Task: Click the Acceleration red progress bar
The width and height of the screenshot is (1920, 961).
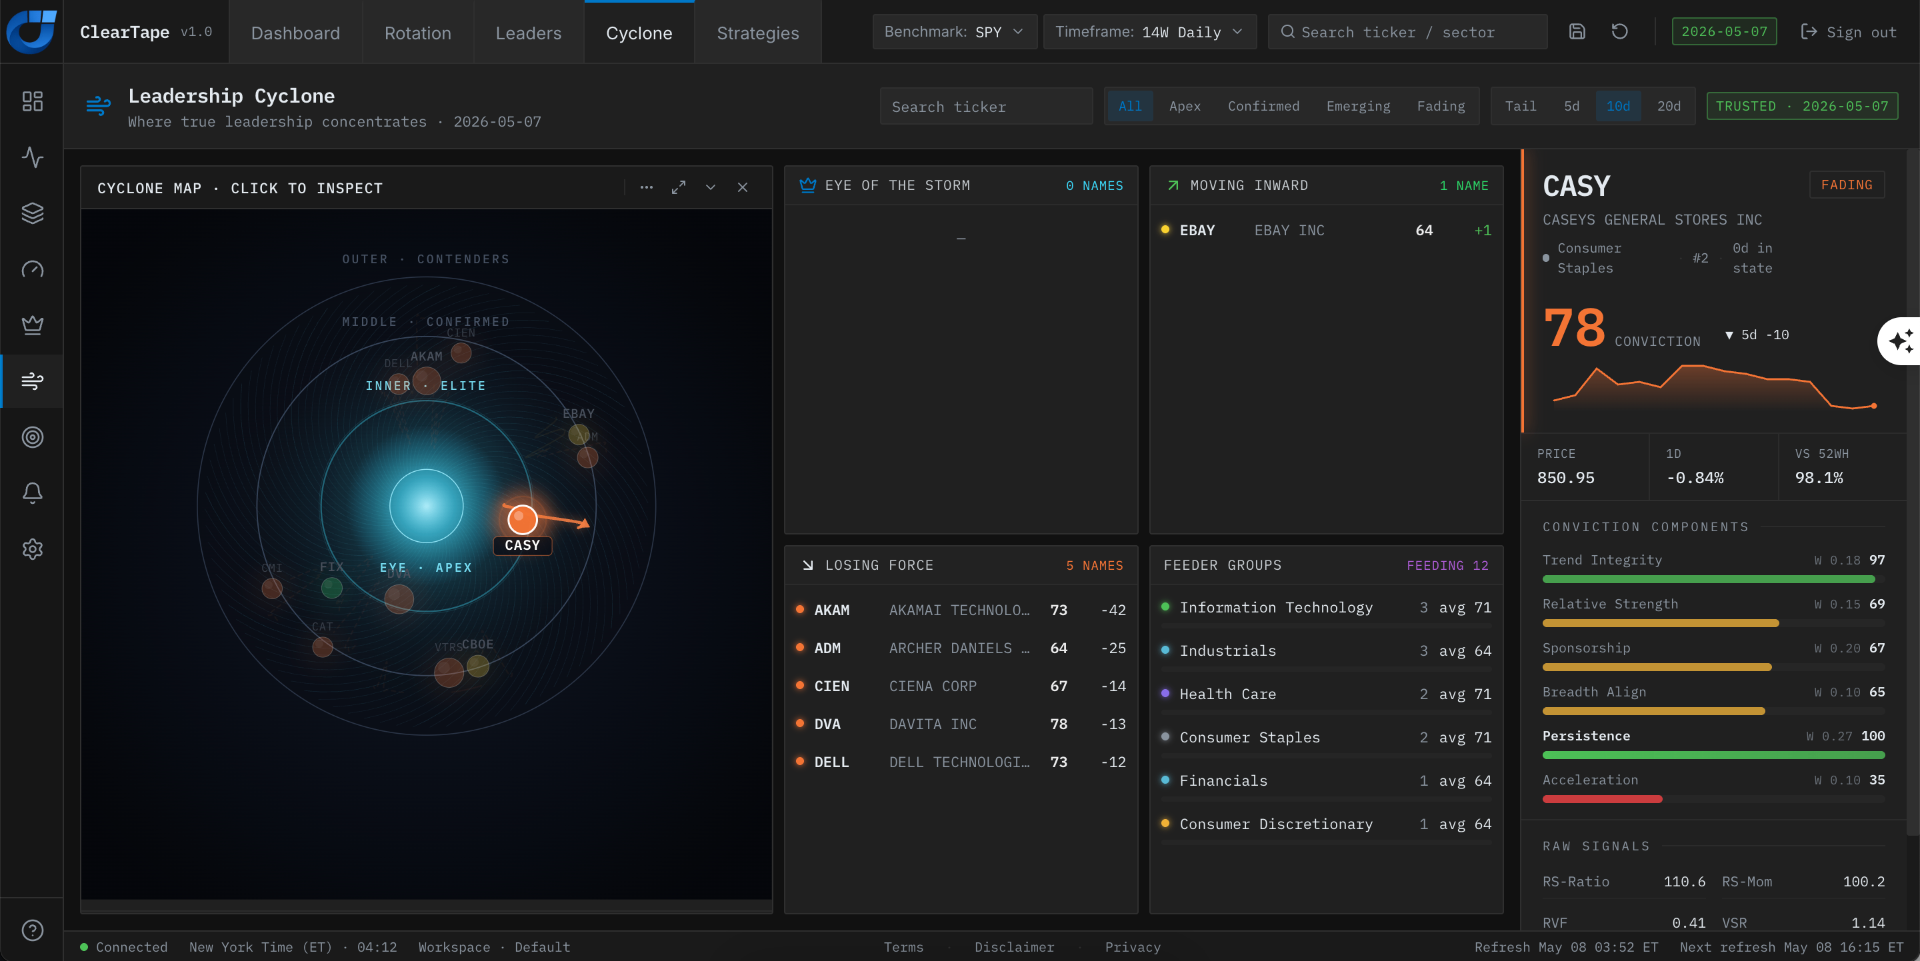Action: pyautogui.click(x=1713, y=799)
